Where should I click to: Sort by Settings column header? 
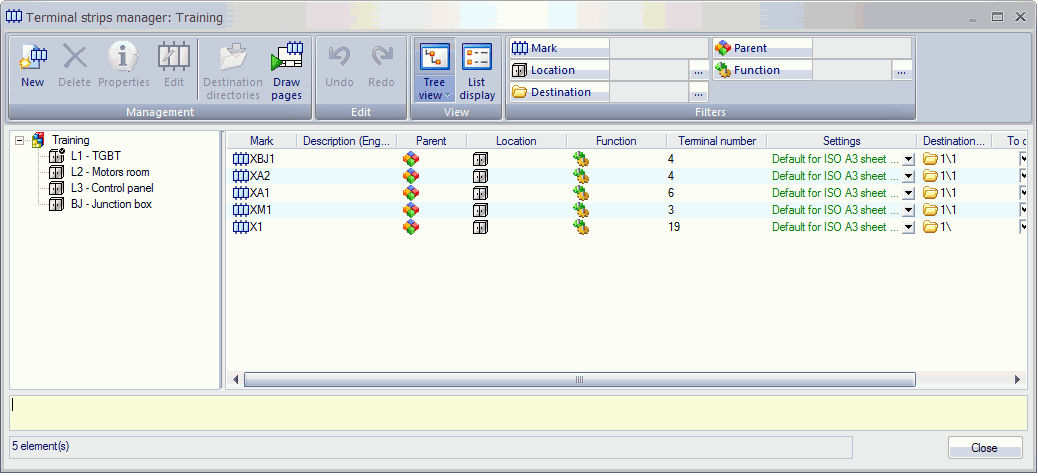[x=841, y=141]
